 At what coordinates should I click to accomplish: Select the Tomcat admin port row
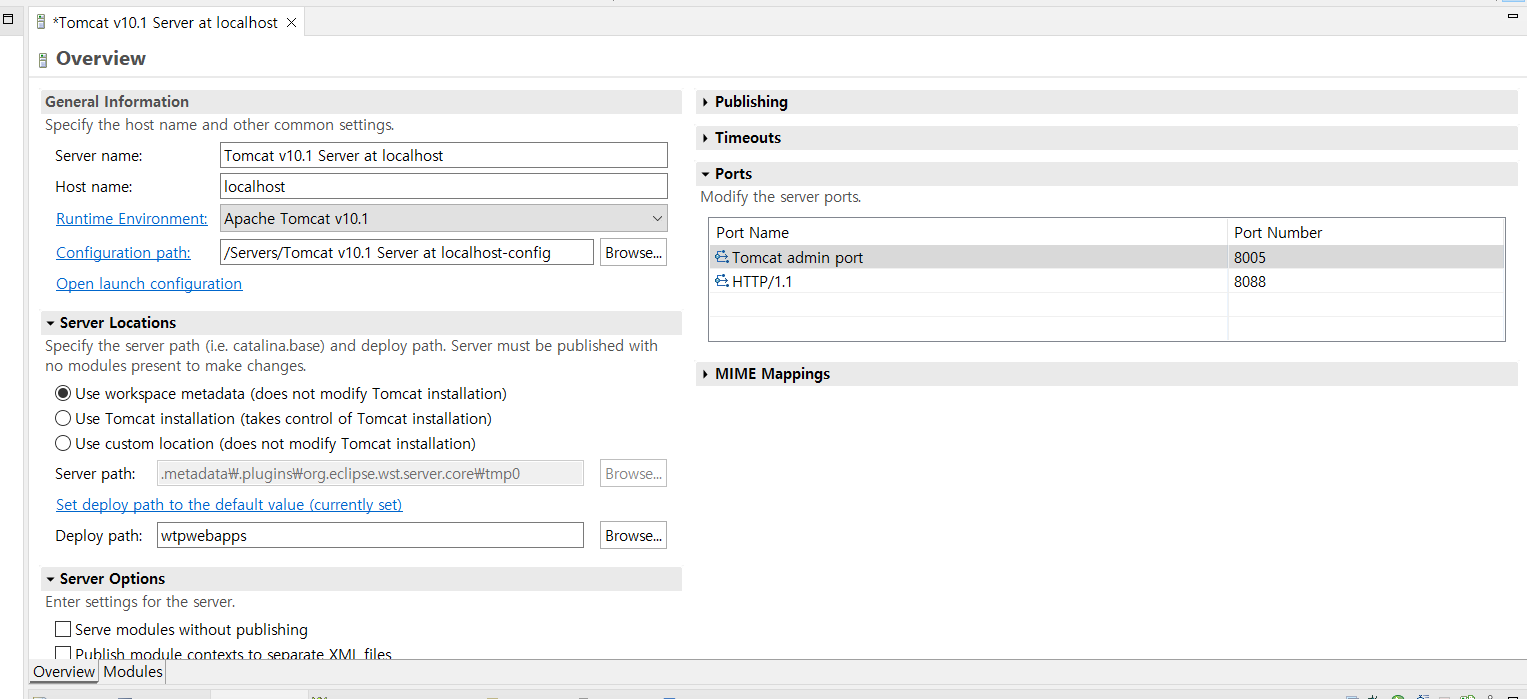[1107, 257]
